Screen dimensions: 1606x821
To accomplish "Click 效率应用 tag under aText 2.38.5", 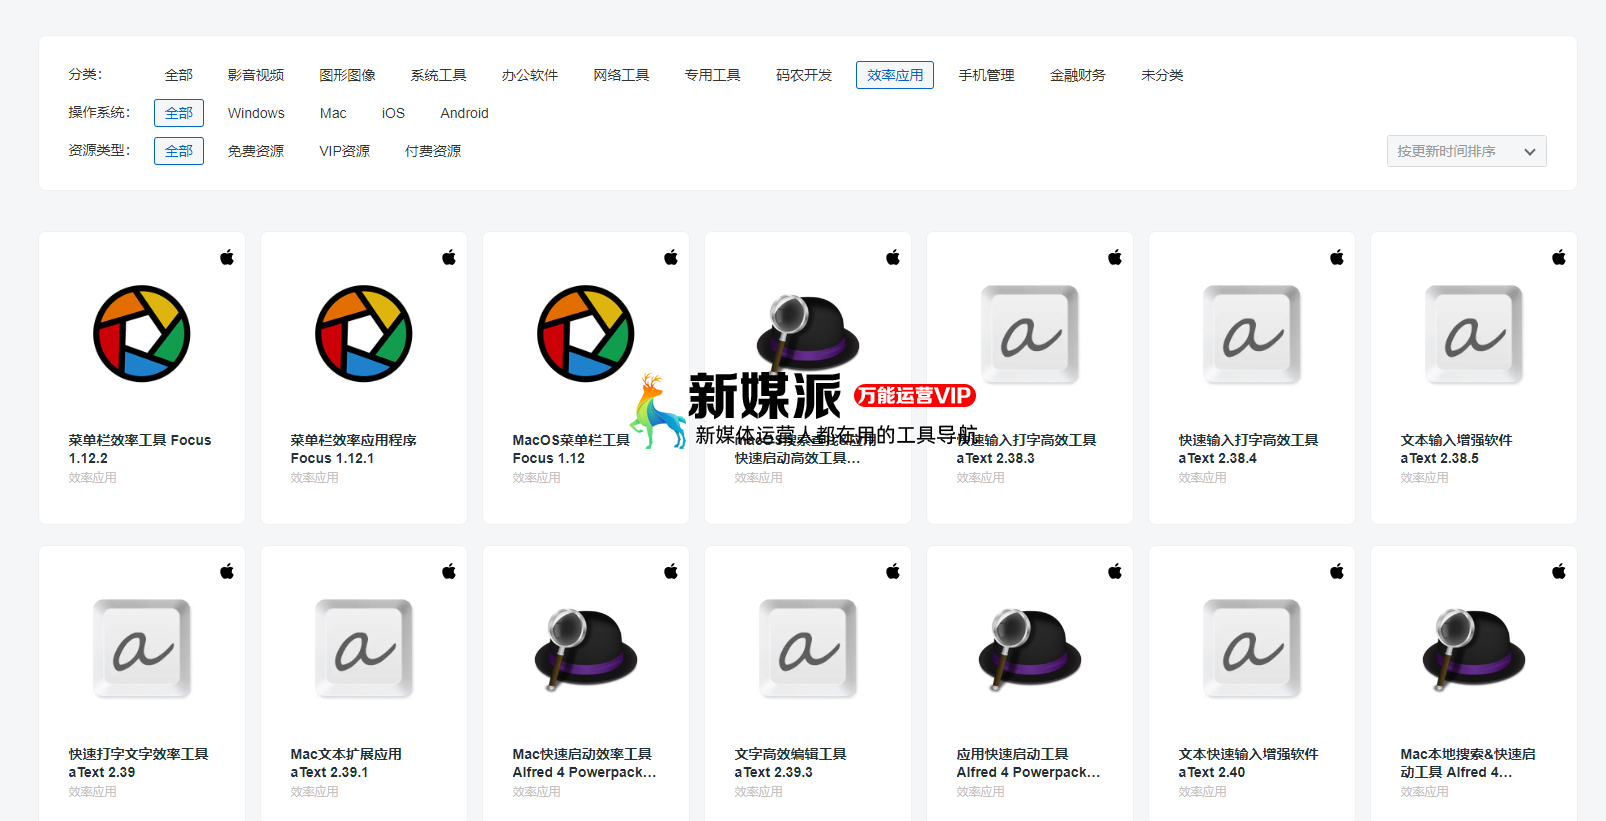I will (x=1424, y=478).
